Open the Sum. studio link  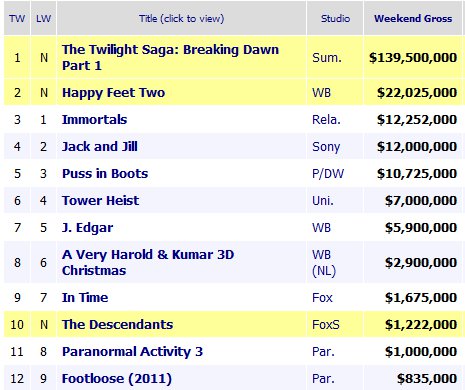(x=327, y=58)
